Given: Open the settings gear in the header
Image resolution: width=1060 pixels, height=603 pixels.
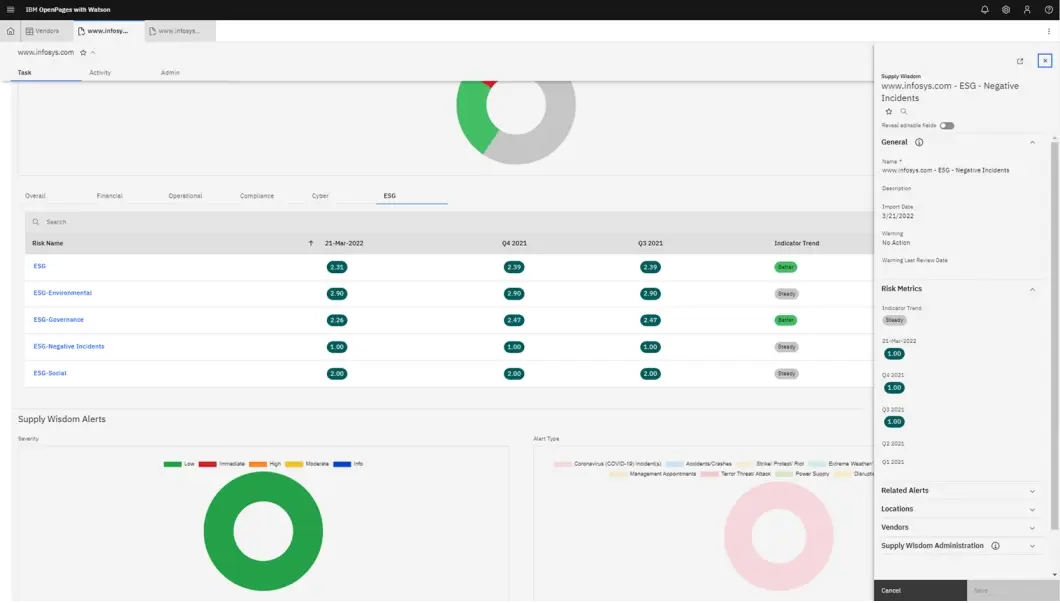Looking at the screenshot, I should point(1005,9).
